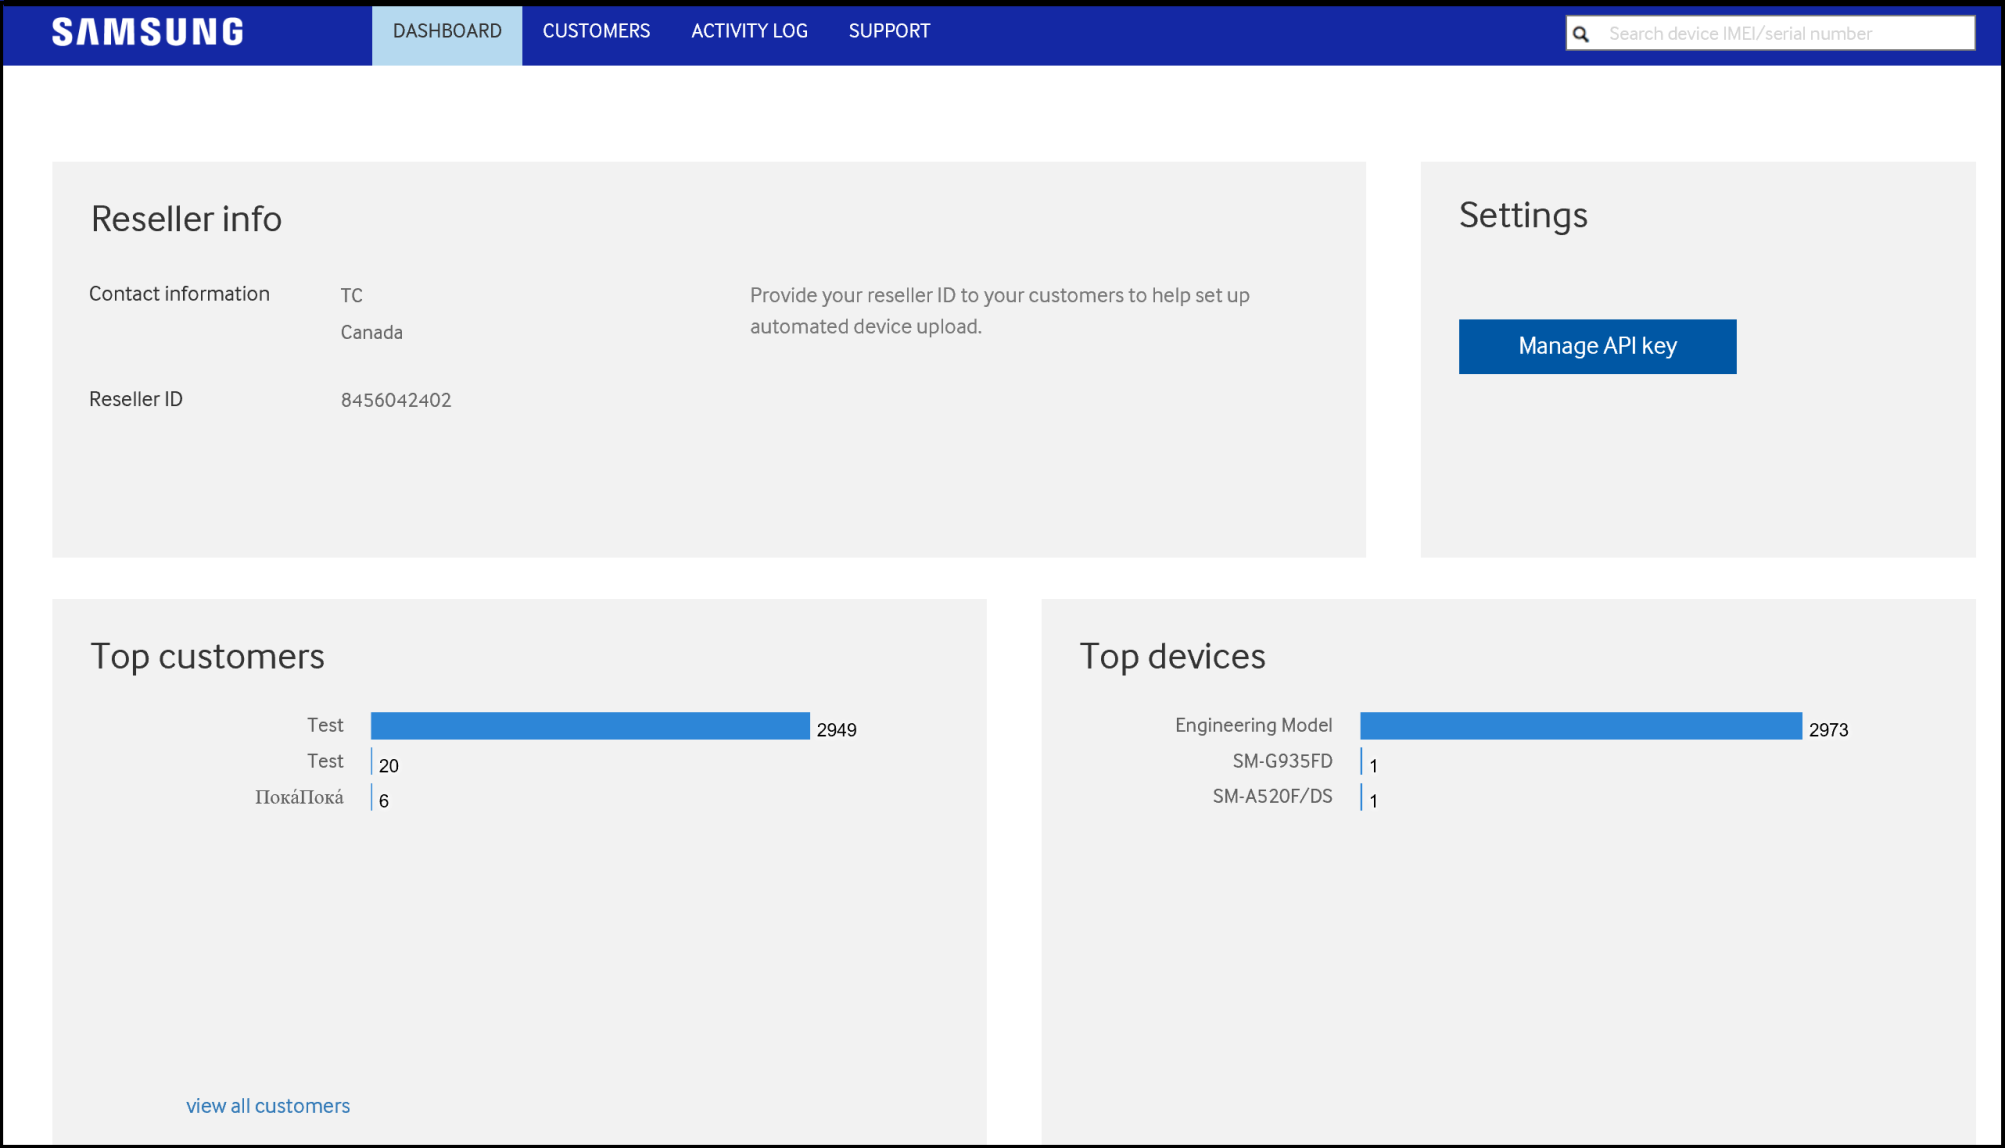Click the reseller ID number 8456042402
Viewport: 2005px width, 1148px height.
point(396,400)
